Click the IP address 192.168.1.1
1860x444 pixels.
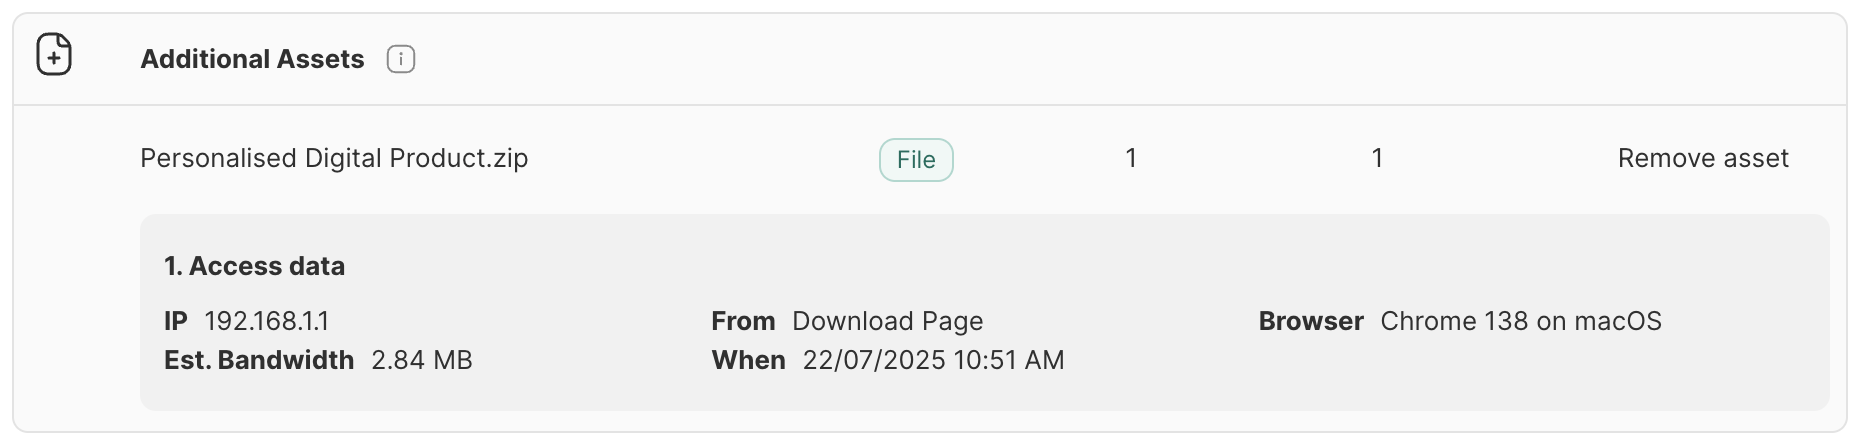266,321
